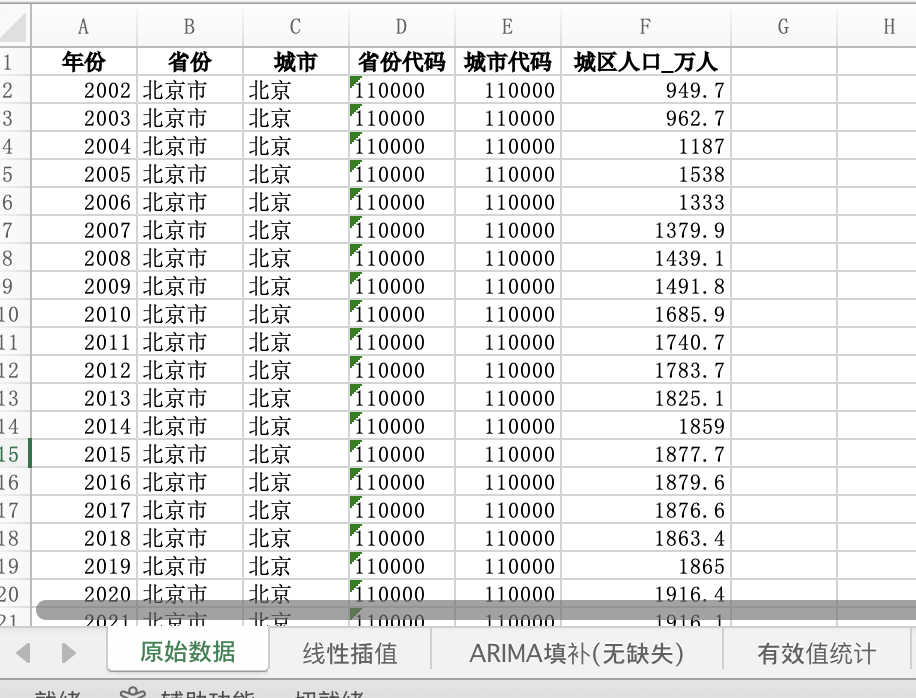Click population value 1538
Viewport: 916px width, 698px height.
click(x=646, y=174)
